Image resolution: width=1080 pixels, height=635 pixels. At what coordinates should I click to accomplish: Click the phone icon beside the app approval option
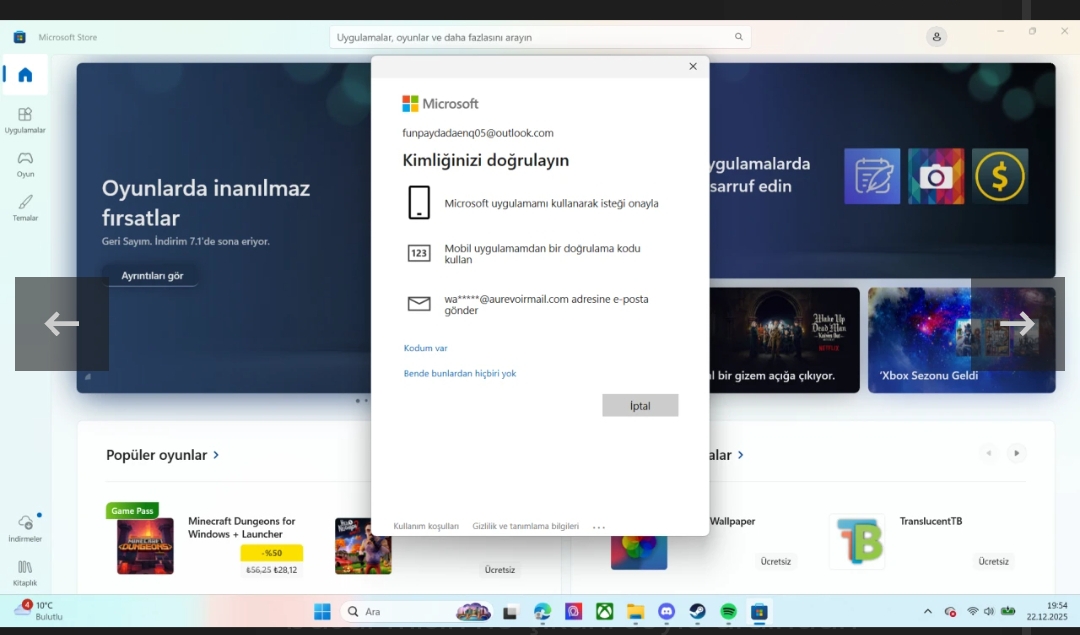[x=419, y=202]
